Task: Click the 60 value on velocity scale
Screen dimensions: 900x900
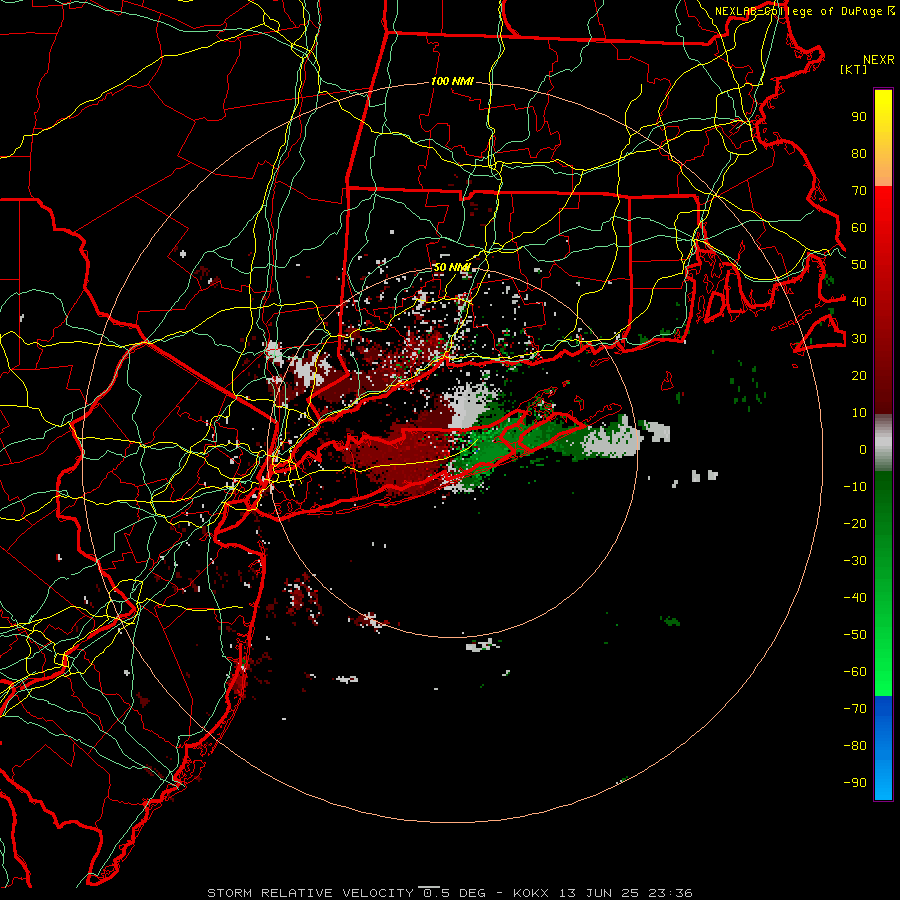Action: point(859,228)
